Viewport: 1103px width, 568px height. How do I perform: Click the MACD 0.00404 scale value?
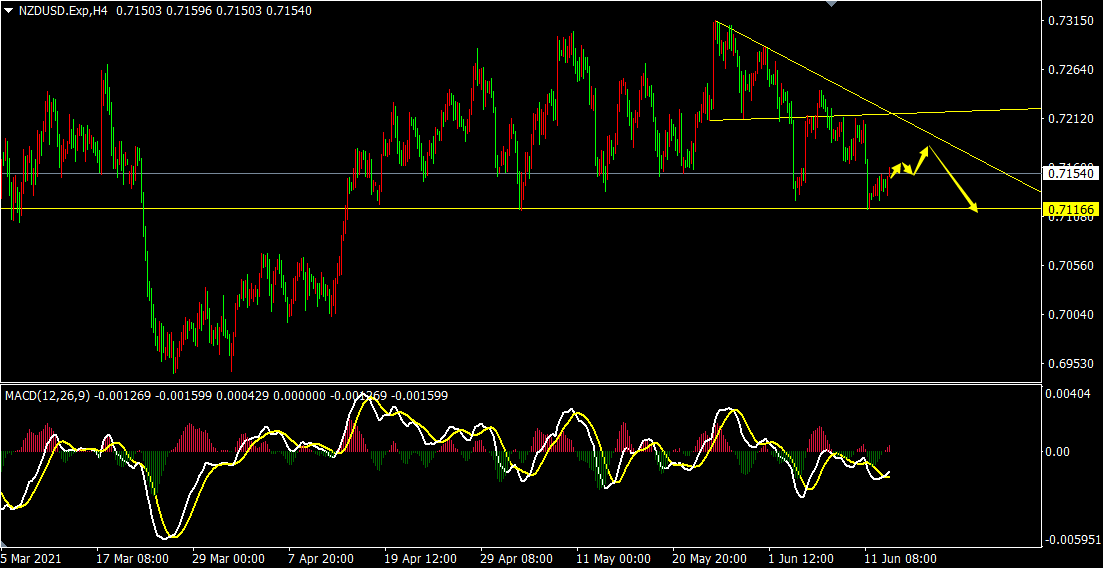1069,395
